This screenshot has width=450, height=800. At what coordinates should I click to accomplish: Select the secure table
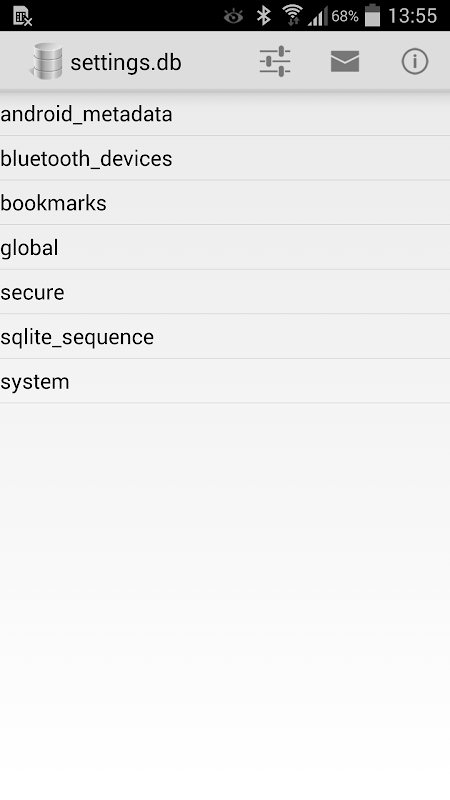pos(225,292)
